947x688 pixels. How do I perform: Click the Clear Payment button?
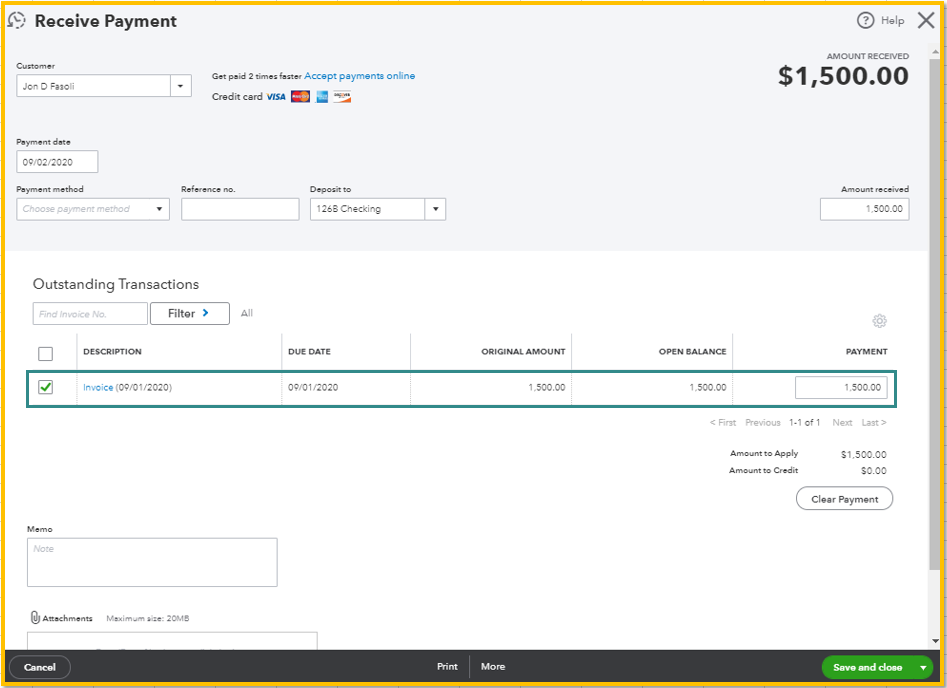[x=844, y=499]
